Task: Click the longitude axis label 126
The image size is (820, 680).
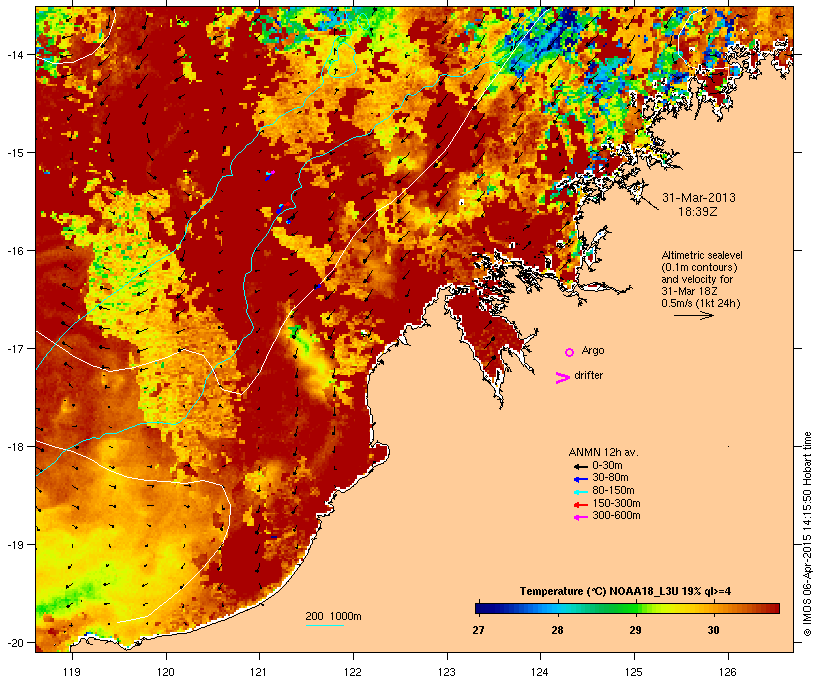Action: 728,672
